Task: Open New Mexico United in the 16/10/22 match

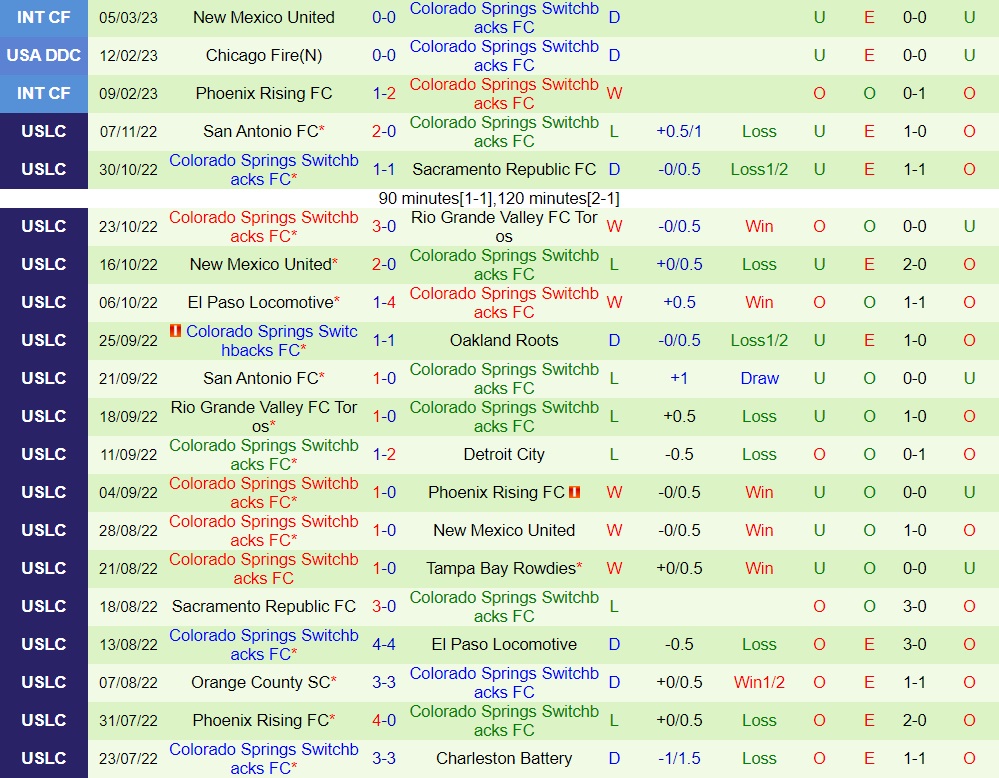Action: tap(261, 264)
